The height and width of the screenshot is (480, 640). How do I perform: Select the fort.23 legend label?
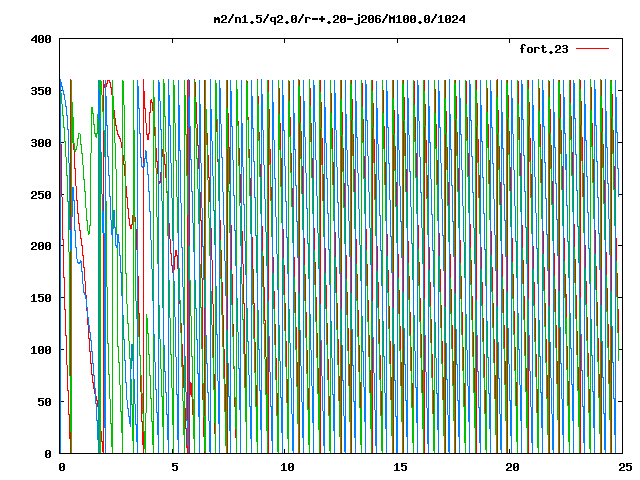pyautogui.click(x=544, y=49)
